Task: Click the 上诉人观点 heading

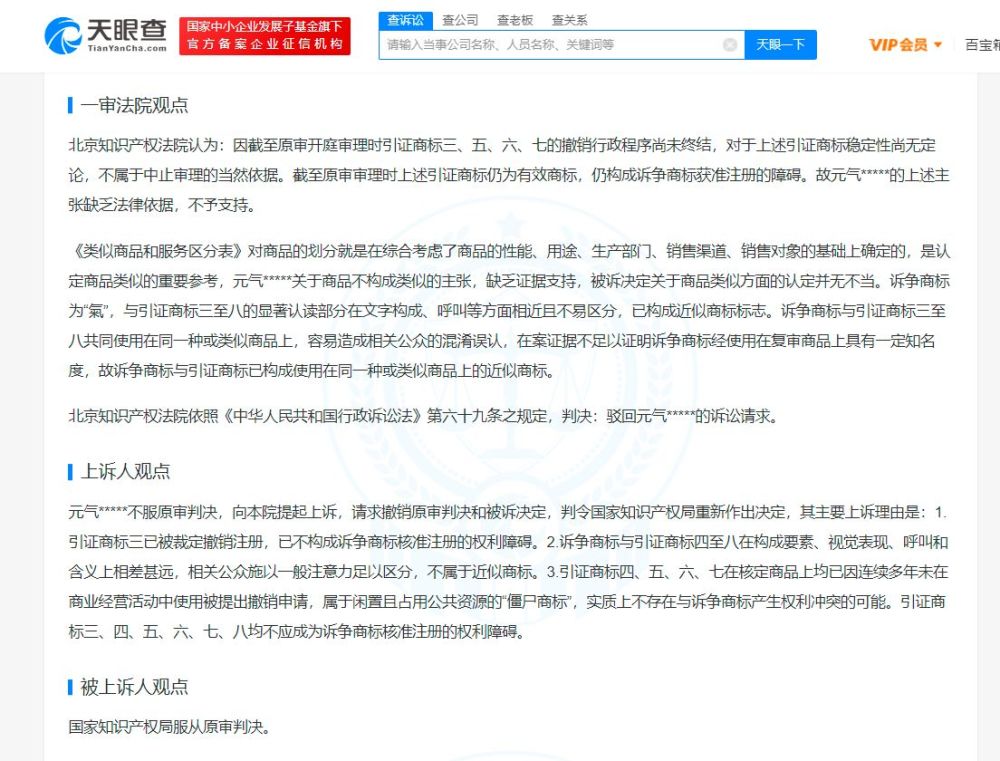Action: (126, 471)
